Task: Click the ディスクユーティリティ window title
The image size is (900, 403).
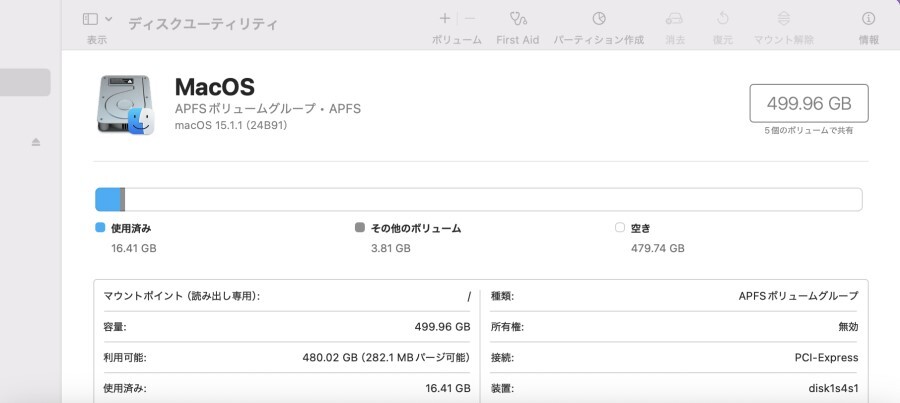Action: (203, 24)
